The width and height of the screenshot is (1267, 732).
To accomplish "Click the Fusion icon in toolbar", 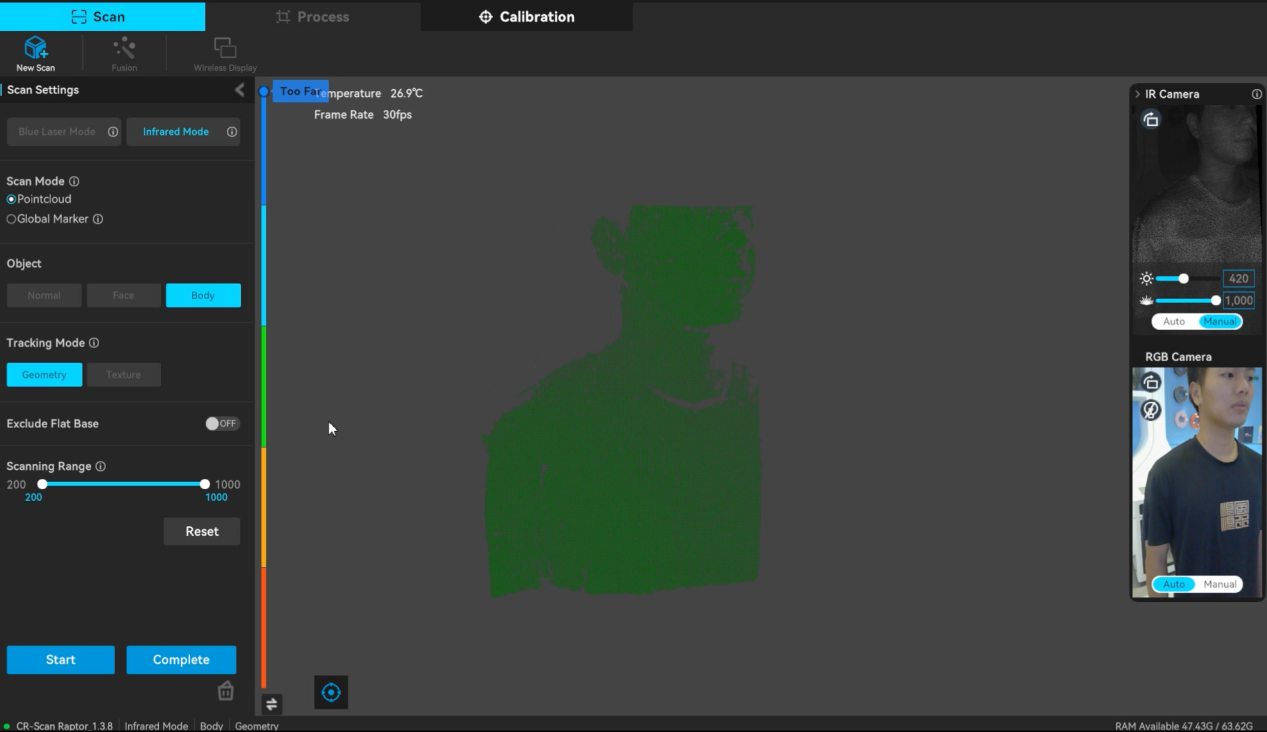I will [124, 49].
